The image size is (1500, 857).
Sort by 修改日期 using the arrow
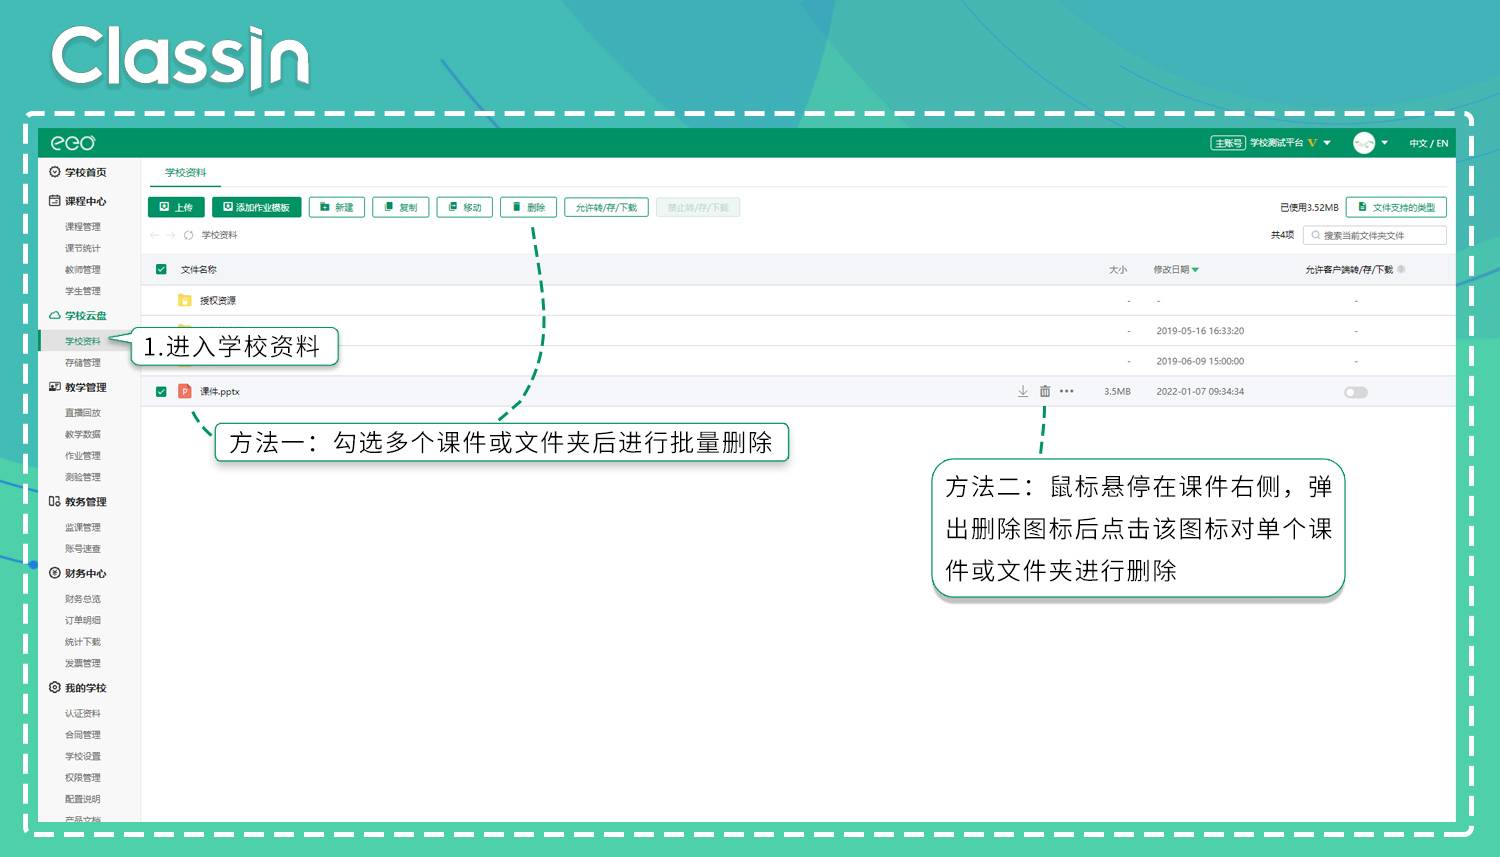1195,270
